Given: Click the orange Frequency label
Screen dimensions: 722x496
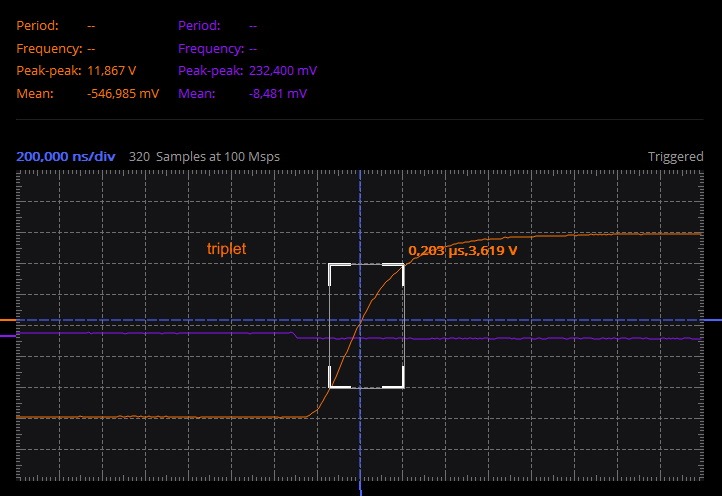Looking at the screenshot, I should pyautogui.click(x=49, y=48).
